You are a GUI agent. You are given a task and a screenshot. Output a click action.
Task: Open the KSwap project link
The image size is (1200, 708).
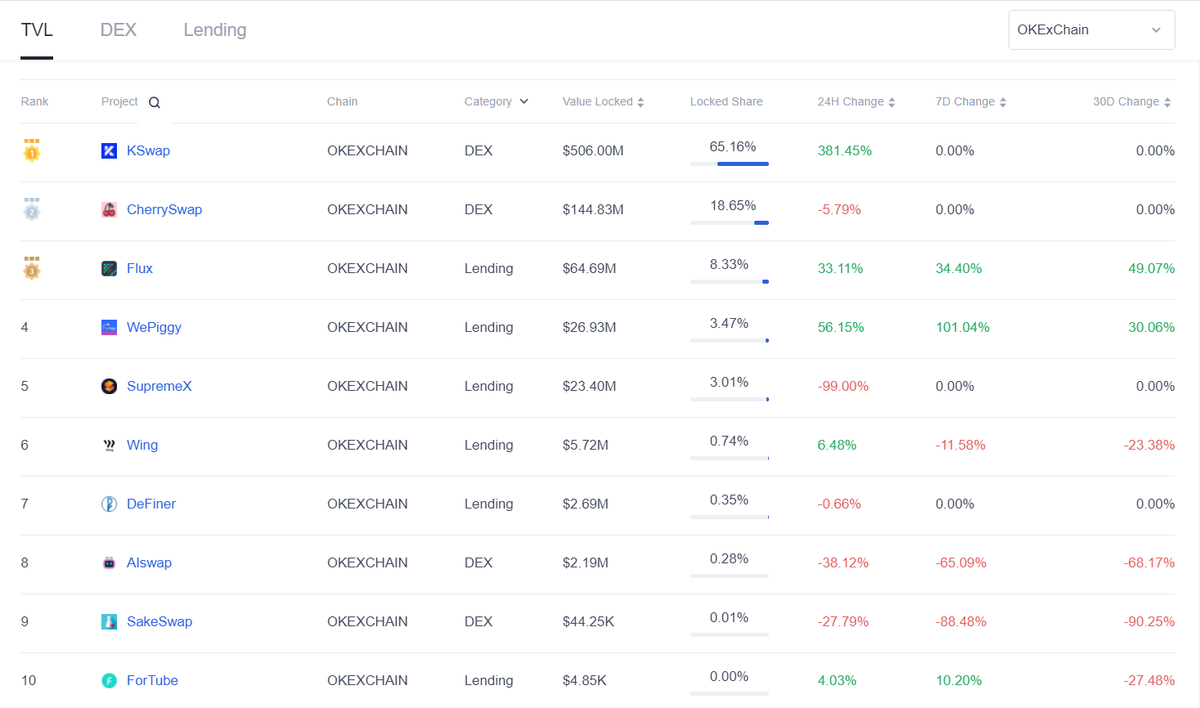coord(148,151)
